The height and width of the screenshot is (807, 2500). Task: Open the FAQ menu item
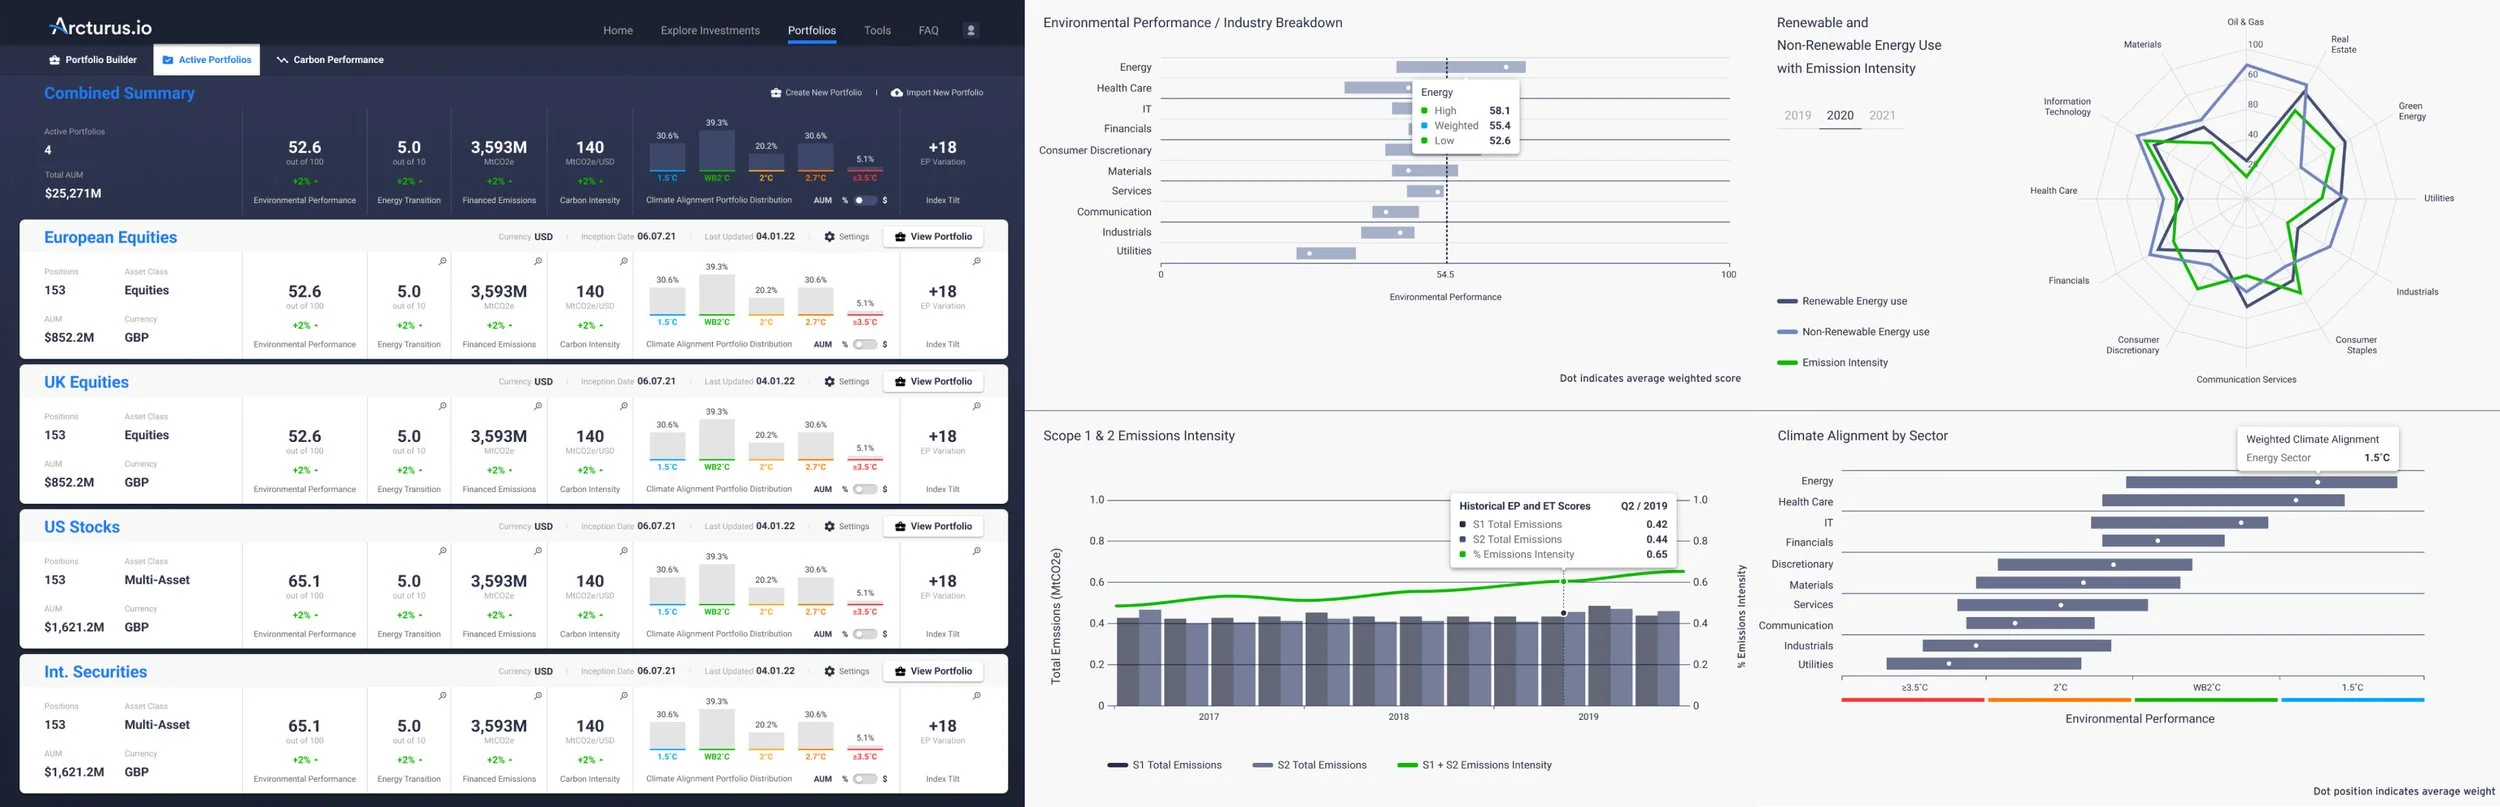tap(929, 31)
